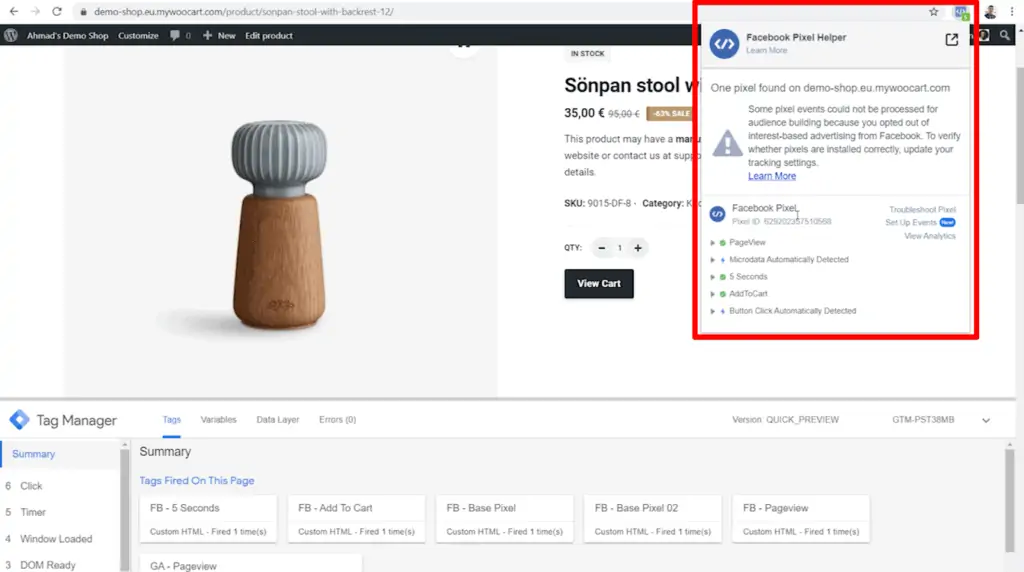1024x572 pixels.
Task: Click the padlock icon in the address bar
Action: click(83, 12)
